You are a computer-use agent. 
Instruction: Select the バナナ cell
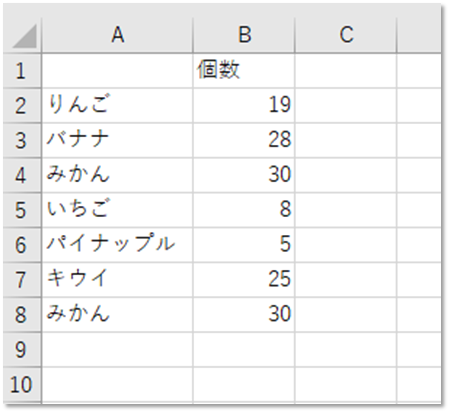pos(117,140)
